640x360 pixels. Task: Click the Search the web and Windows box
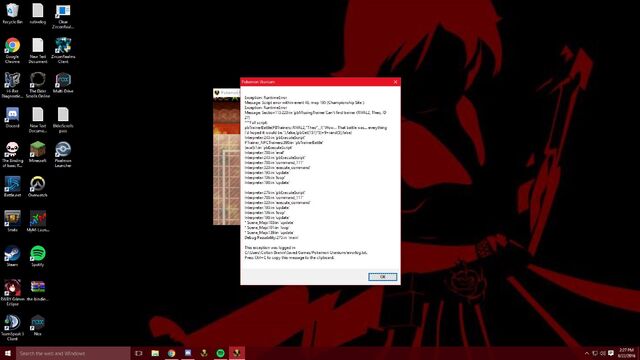[x=73, y=353]
